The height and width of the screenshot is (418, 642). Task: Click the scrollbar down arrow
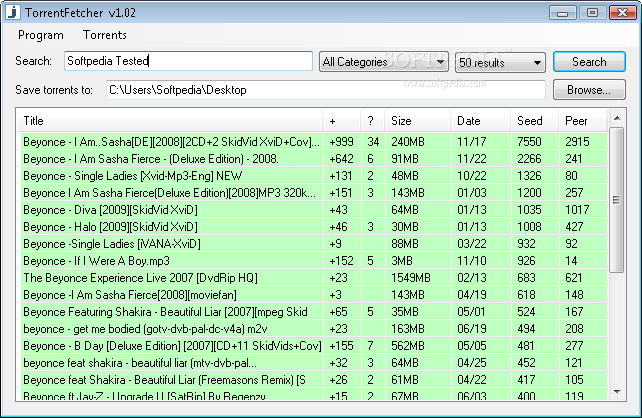617,392
